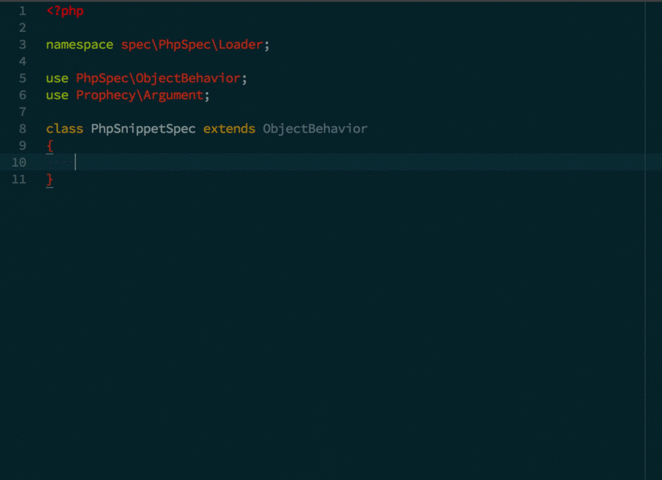Click the 'use' keyword on line 6

click(57, 95)
